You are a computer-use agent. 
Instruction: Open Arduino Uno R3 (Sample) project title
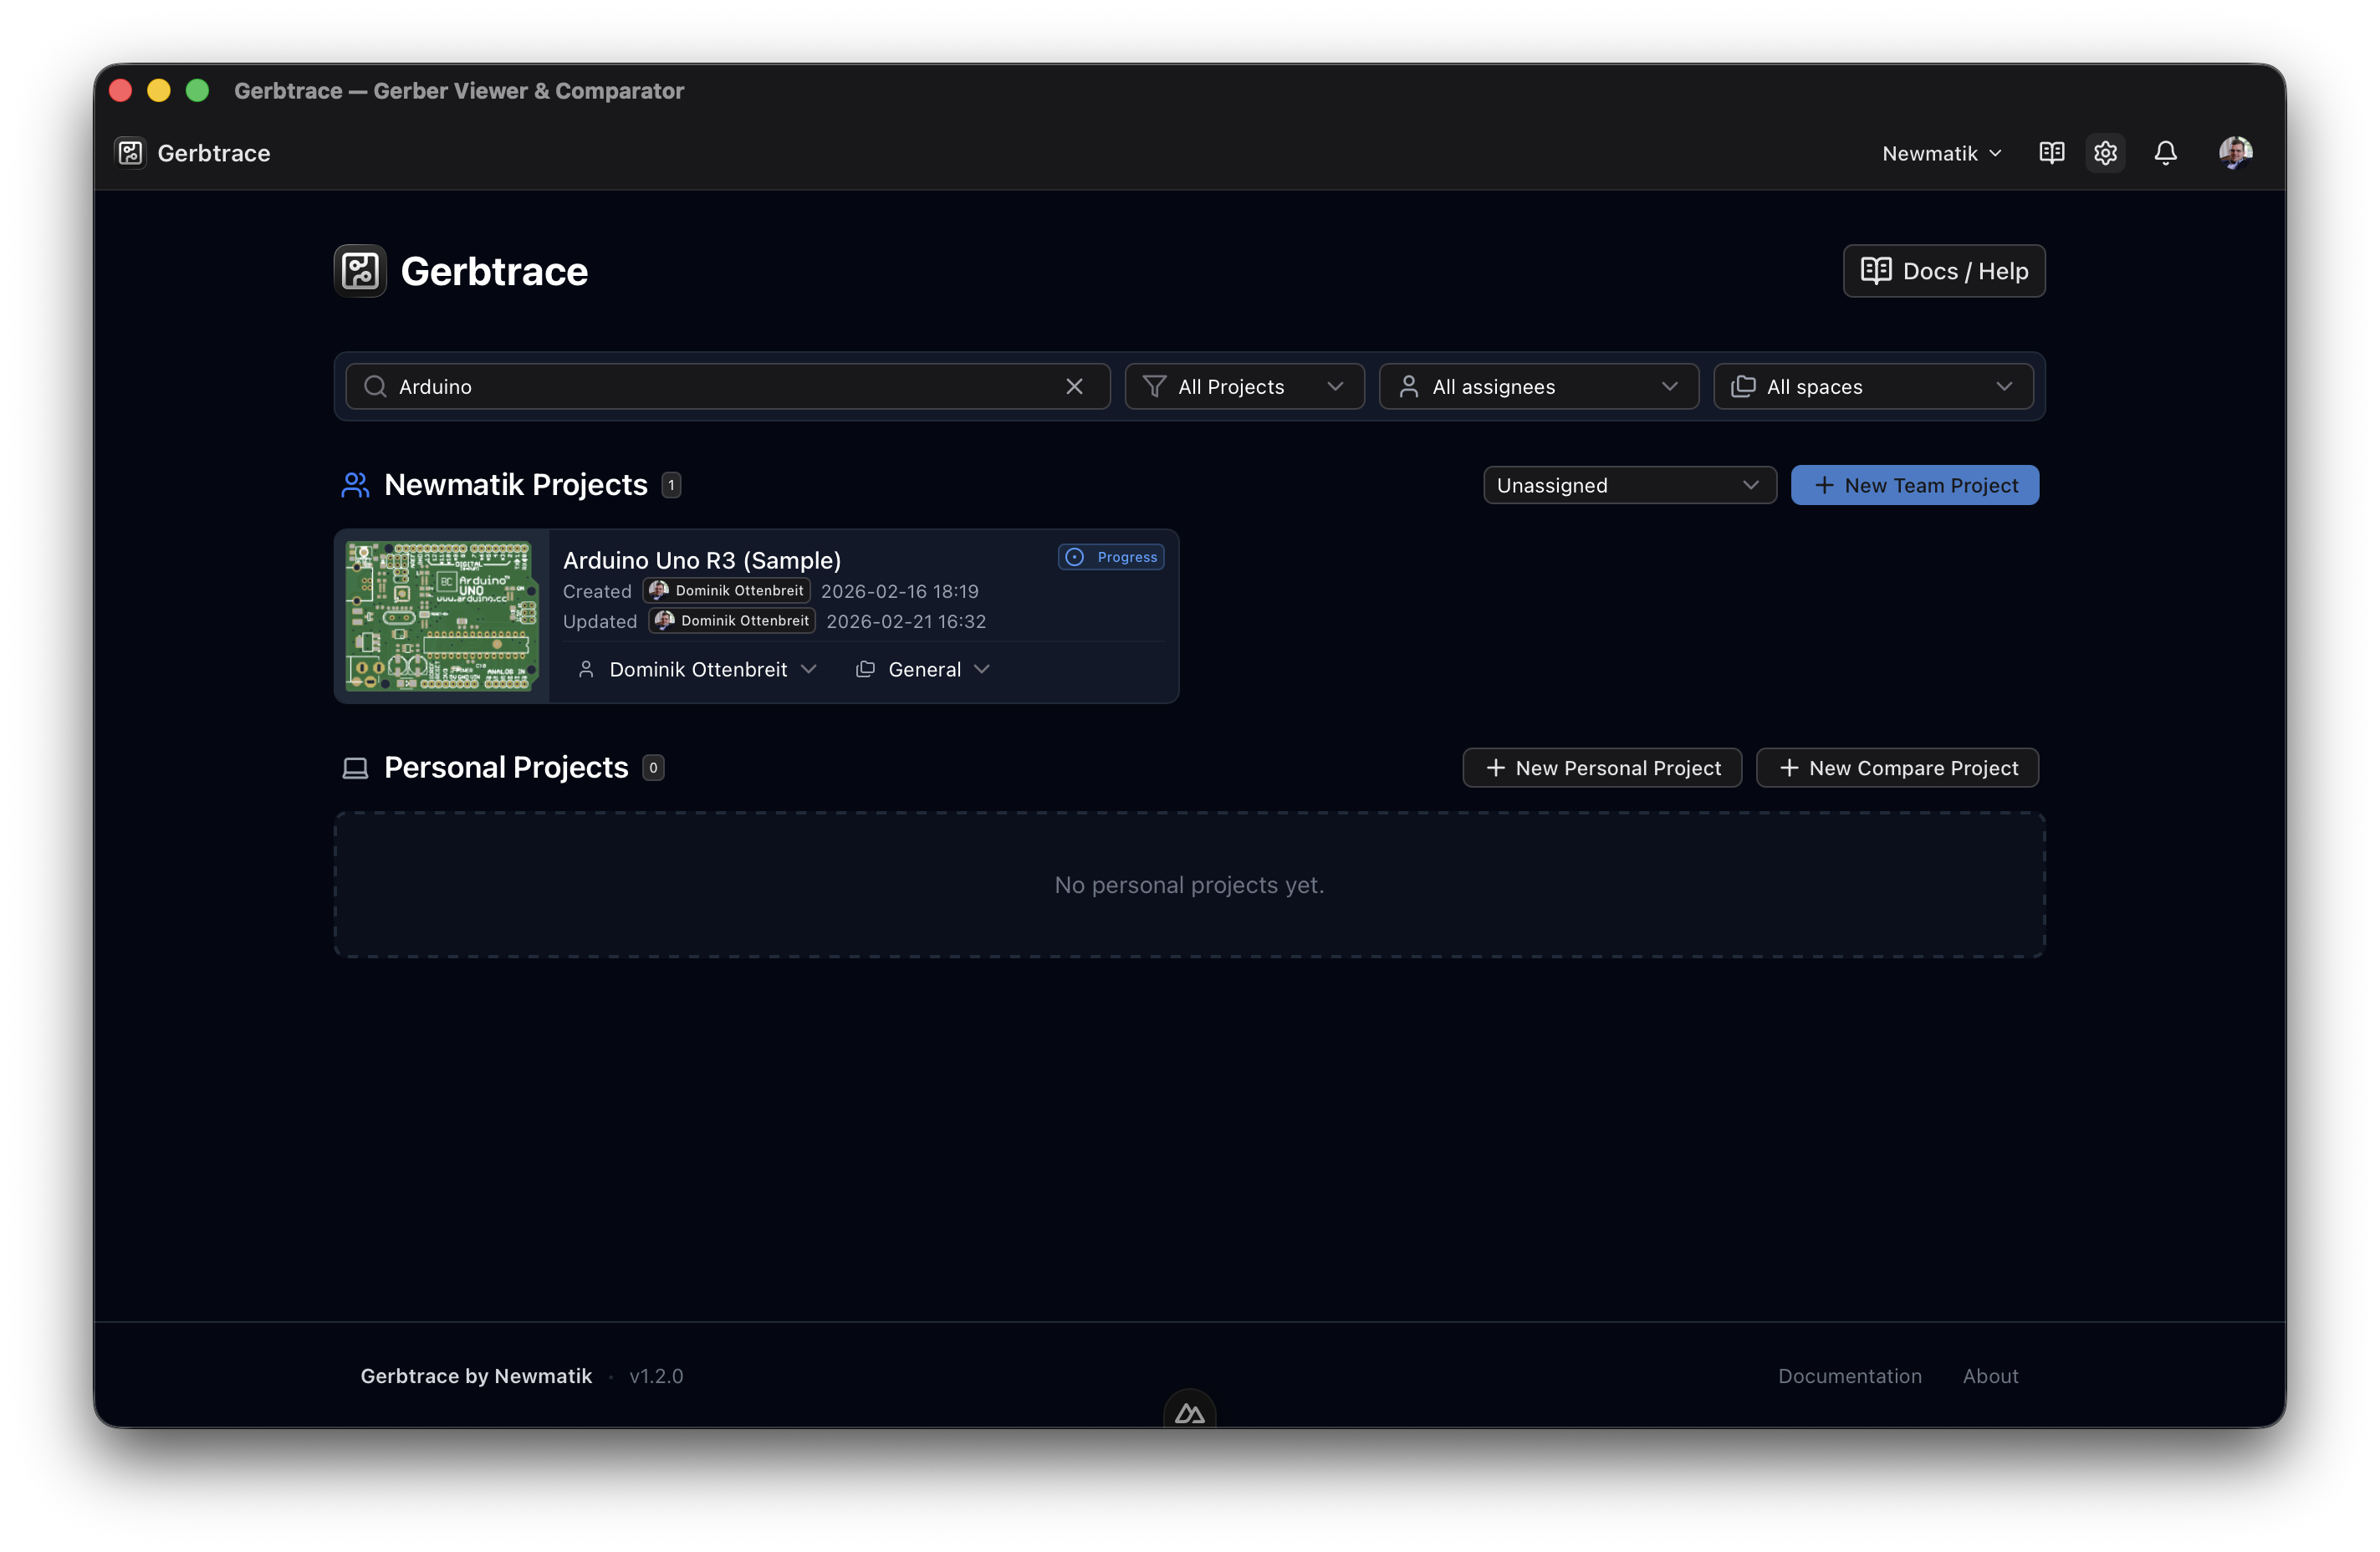point(701,560)
